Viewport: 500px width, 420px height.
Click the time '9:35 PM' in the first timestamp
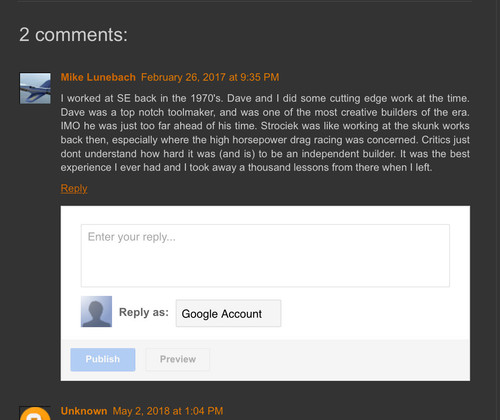pos(260,77)
